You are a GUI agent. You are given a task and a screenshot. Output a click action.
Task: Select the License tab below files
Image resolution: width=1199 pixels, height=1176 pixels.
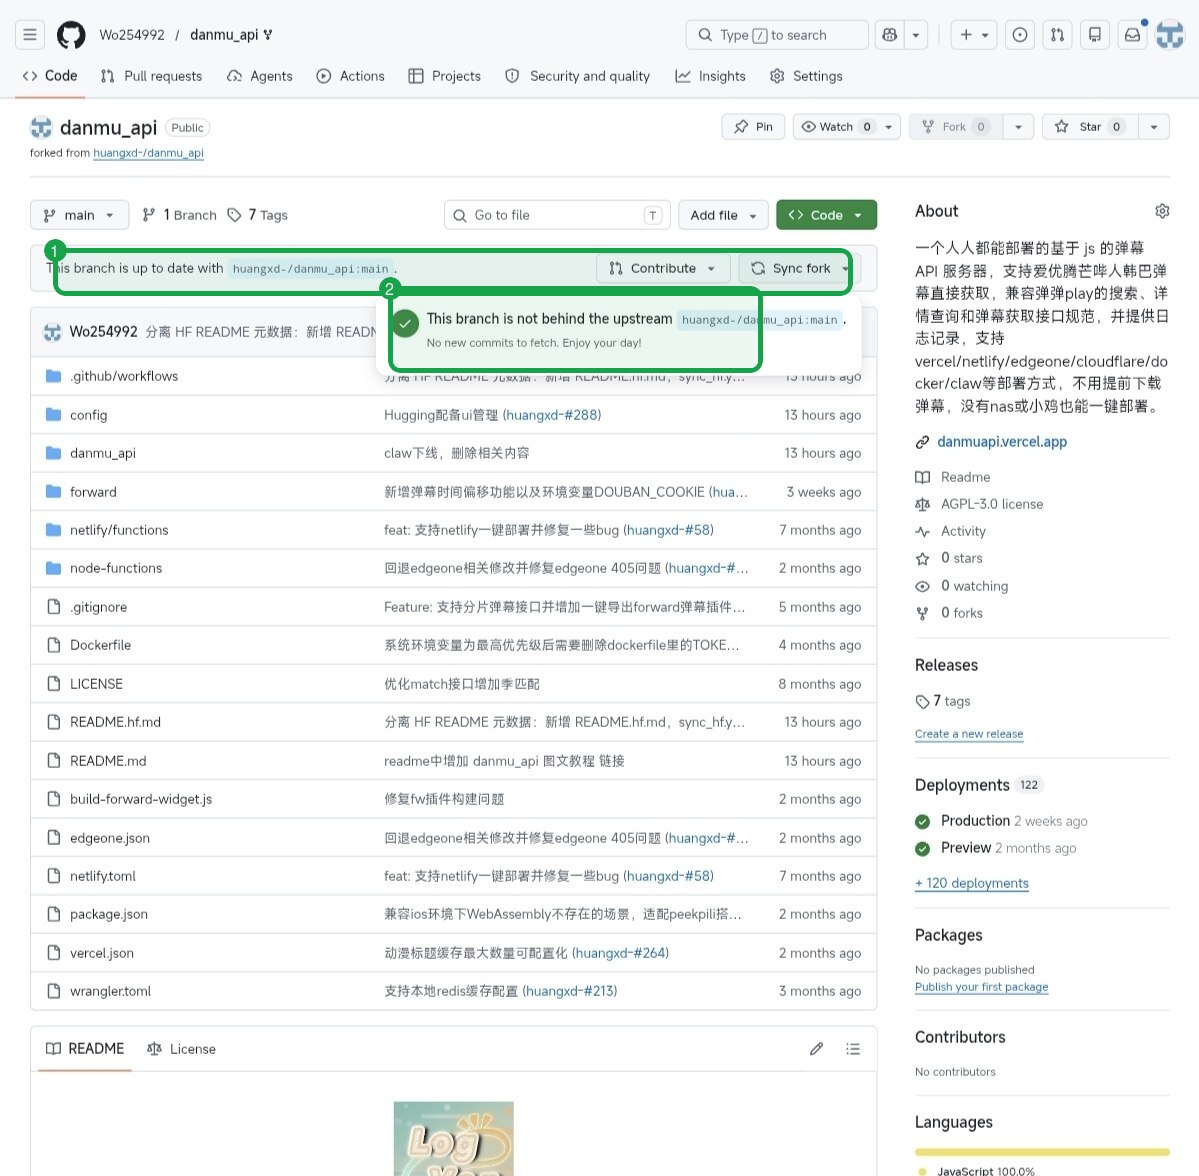click(181, 1048)
